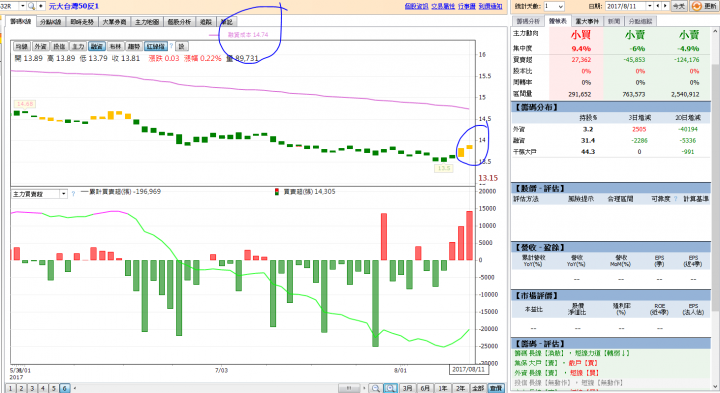Go to next date arrow
The image size is (720, 393).
click(665, 6)
